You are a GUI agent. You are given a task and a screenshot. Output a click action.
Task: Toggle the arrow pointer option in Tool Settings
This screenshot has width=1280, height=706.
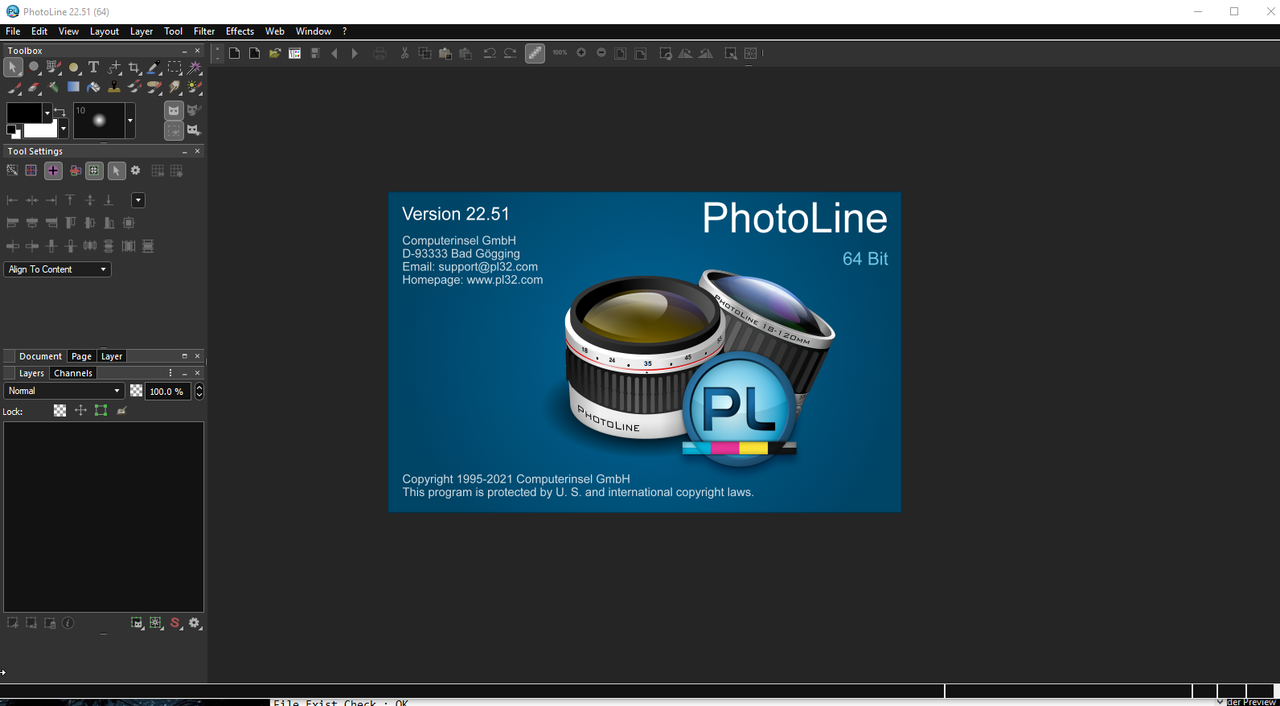tap(117, 171)
